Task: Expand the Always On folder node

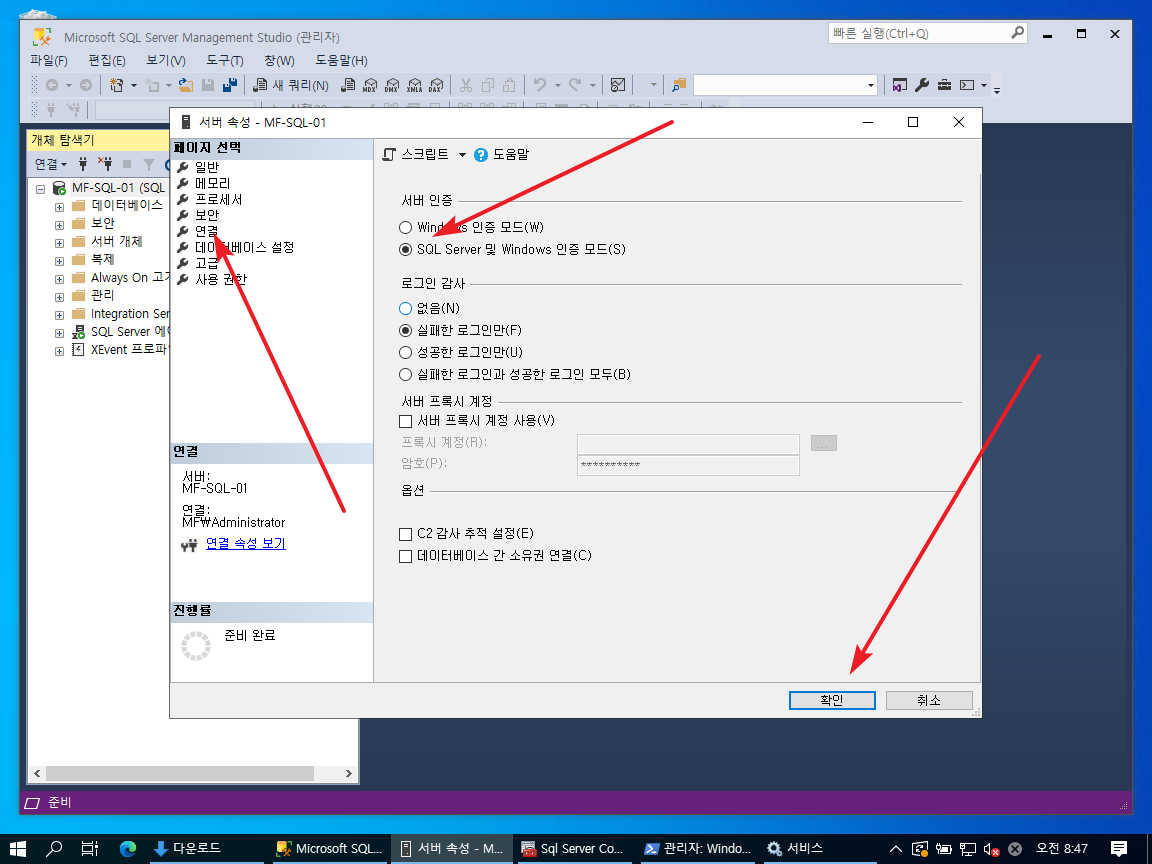Action: click(x=60, y=279)
